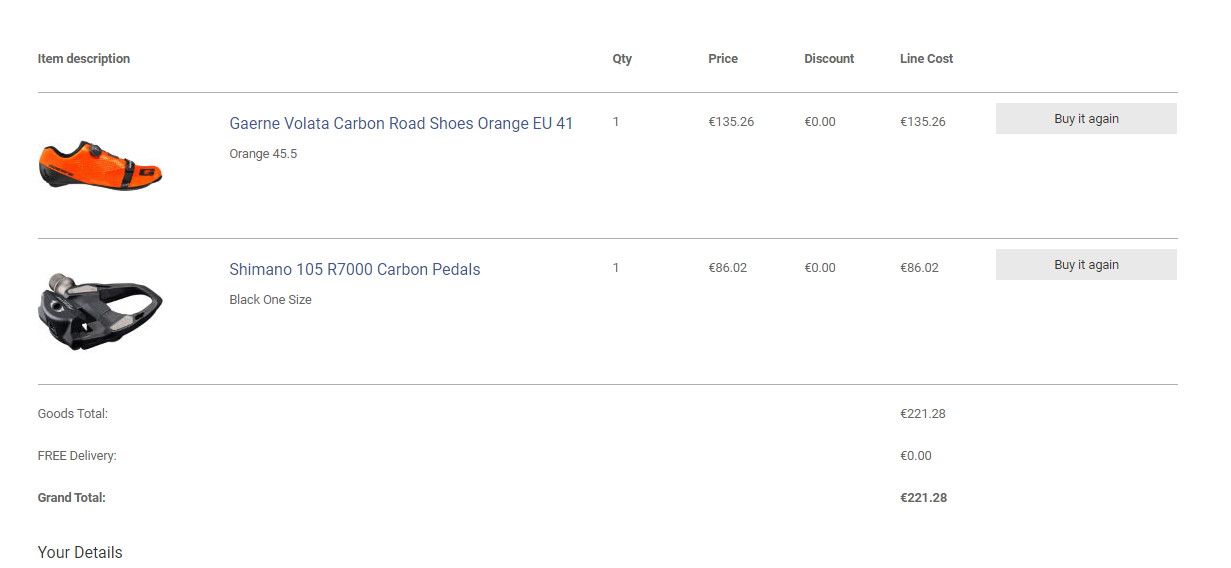Click the Qty column header
This screenshot has height=568, width=1231.
622,59
